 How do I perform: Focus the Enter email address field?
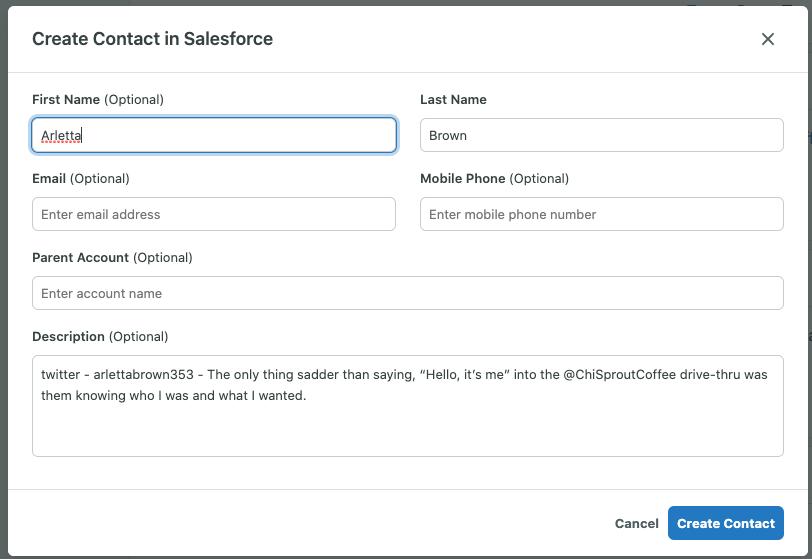click(x=213, y=214)
